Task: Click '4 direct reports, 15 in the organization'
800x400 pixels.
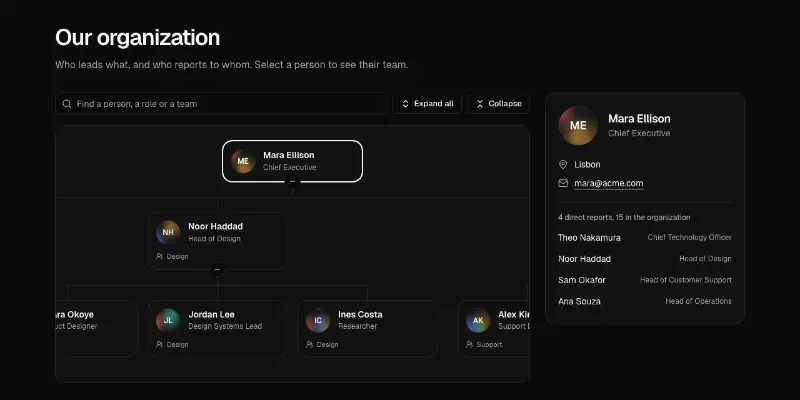Action: (x=624, y=217)
